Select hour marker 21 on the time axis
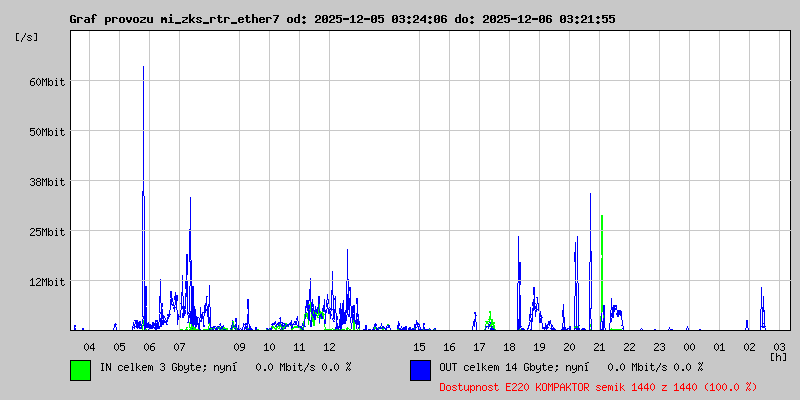Image resolution: width=800 pixels, height=400 pixels. [599, 346]
